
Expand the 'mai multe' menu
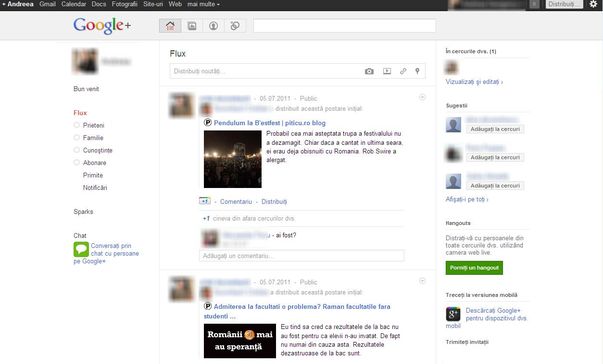[x=203, y=4]
